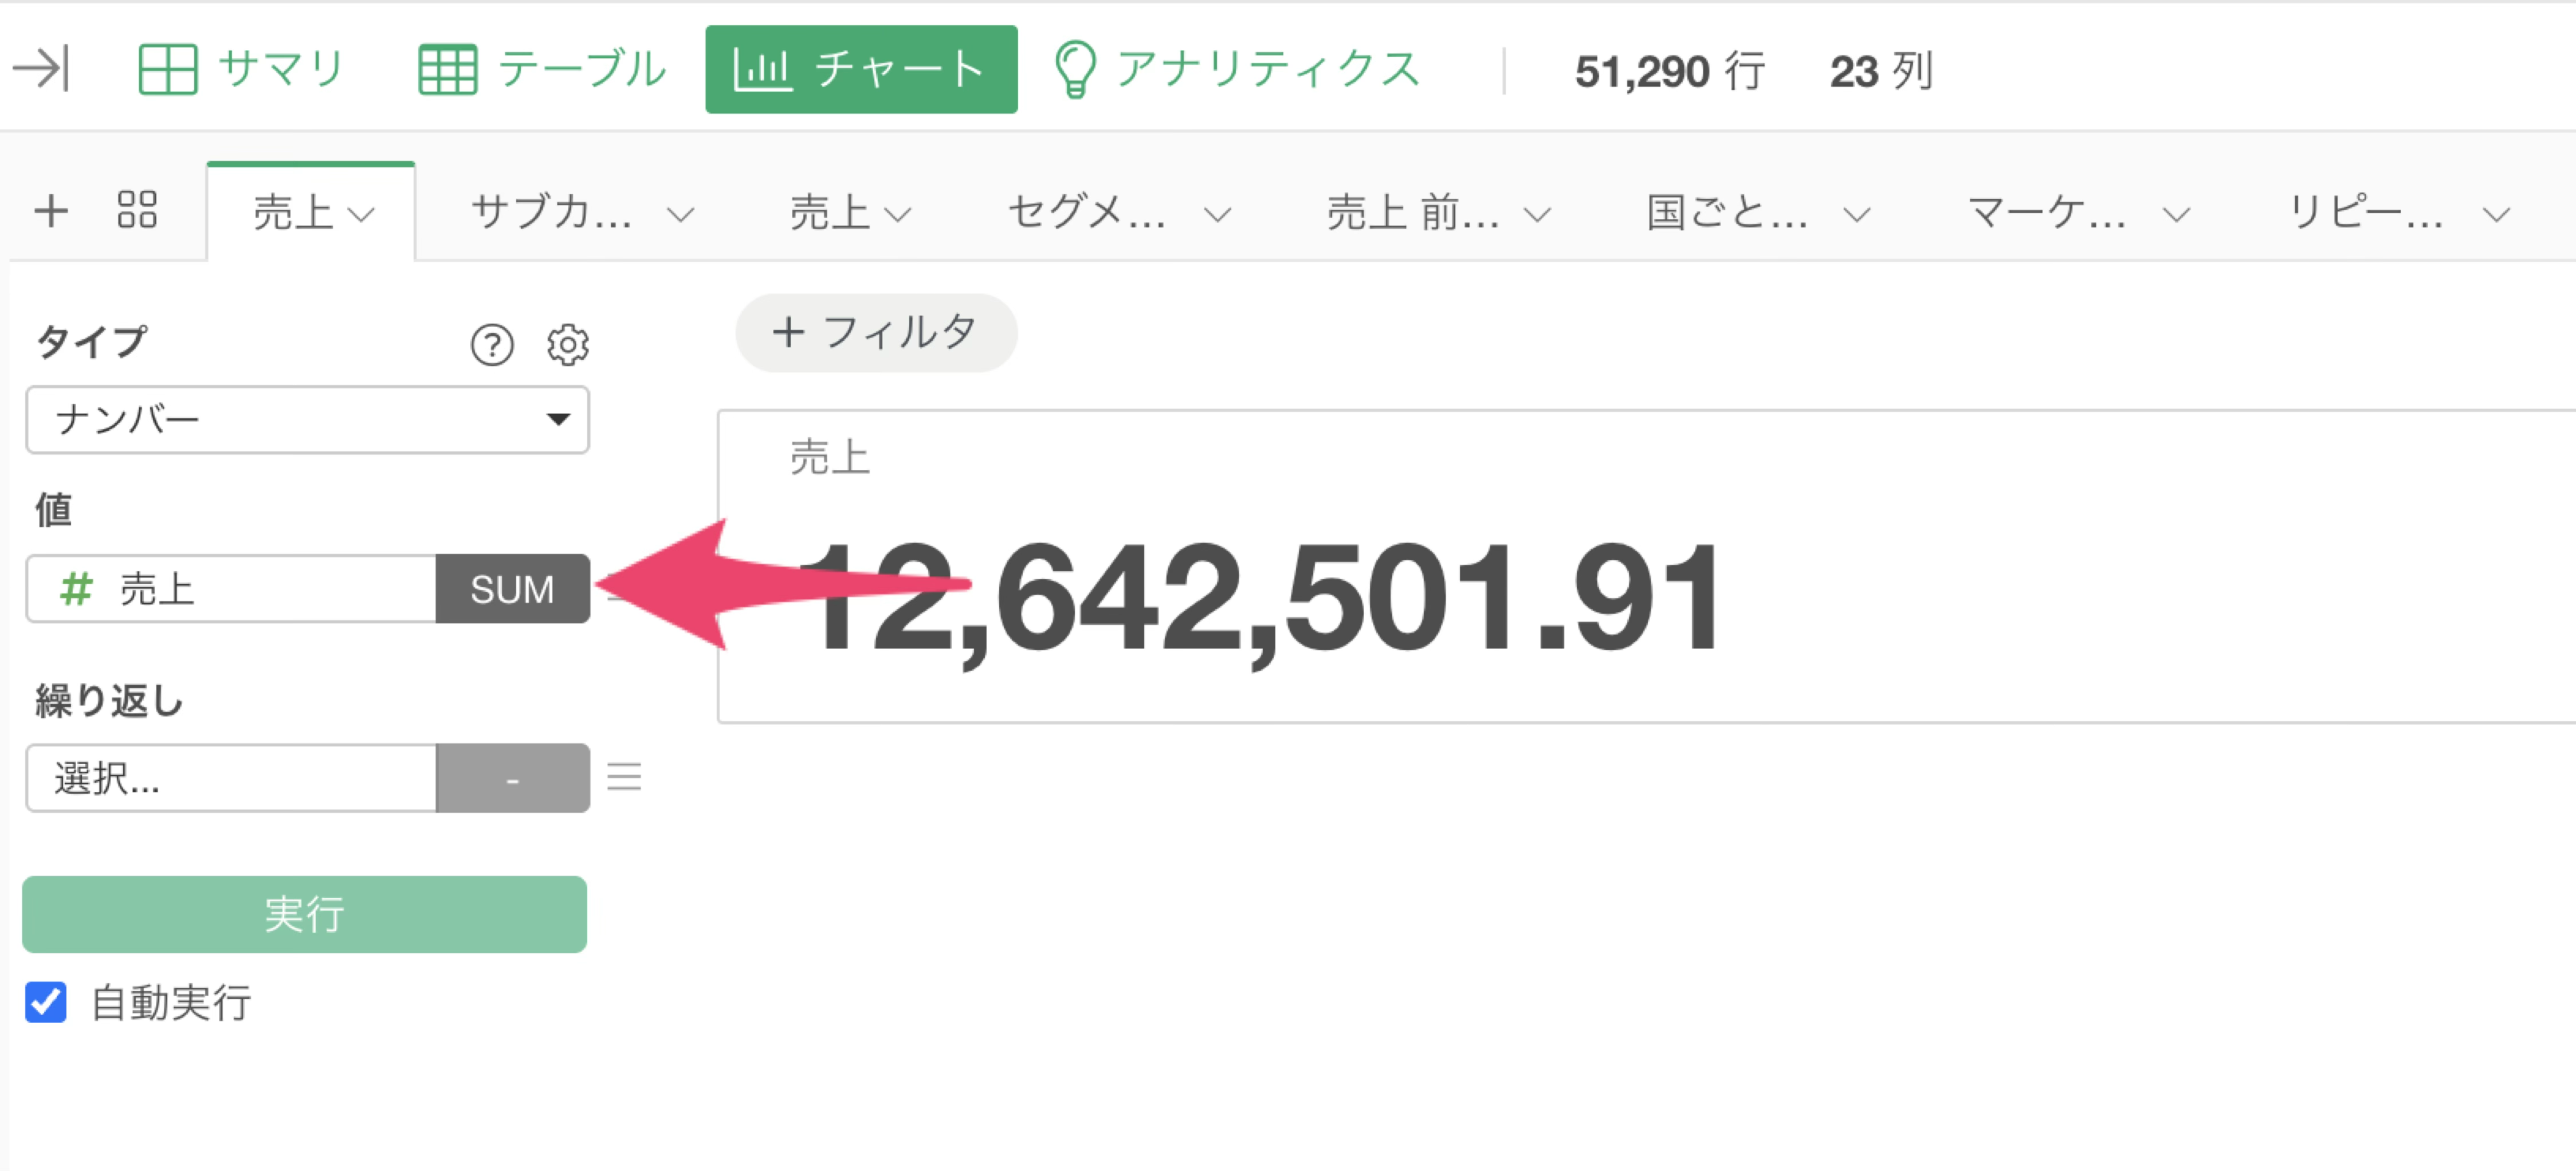Viewport: 2576px width, 1171px height.
Task: Open the アナリティクス view
Action: 1237,69
